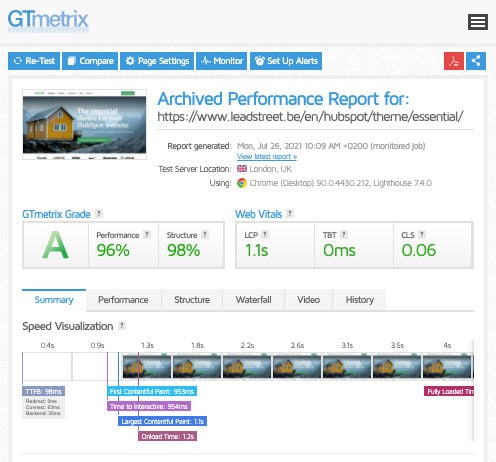
Task: Click Set Up Alerts button
Action: pyautogui.click(x=286, y=61)
